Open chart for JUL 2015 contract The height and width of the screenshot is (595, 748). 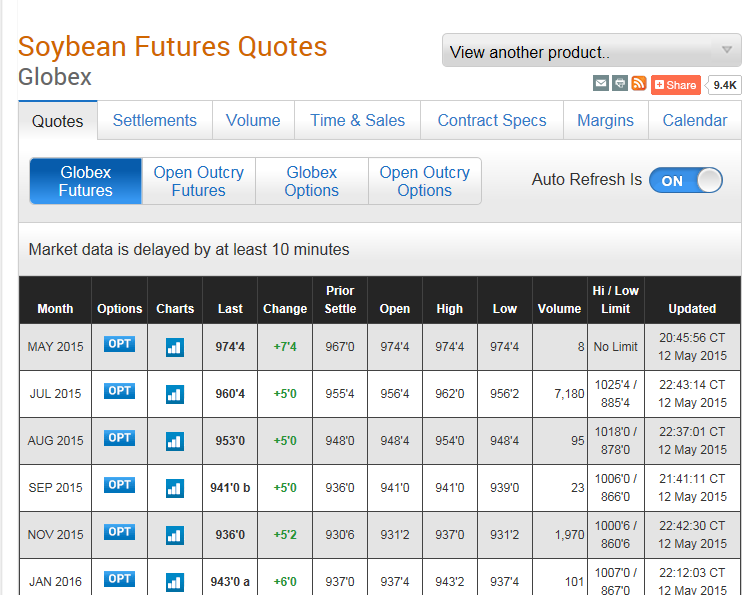pos(175,394)
